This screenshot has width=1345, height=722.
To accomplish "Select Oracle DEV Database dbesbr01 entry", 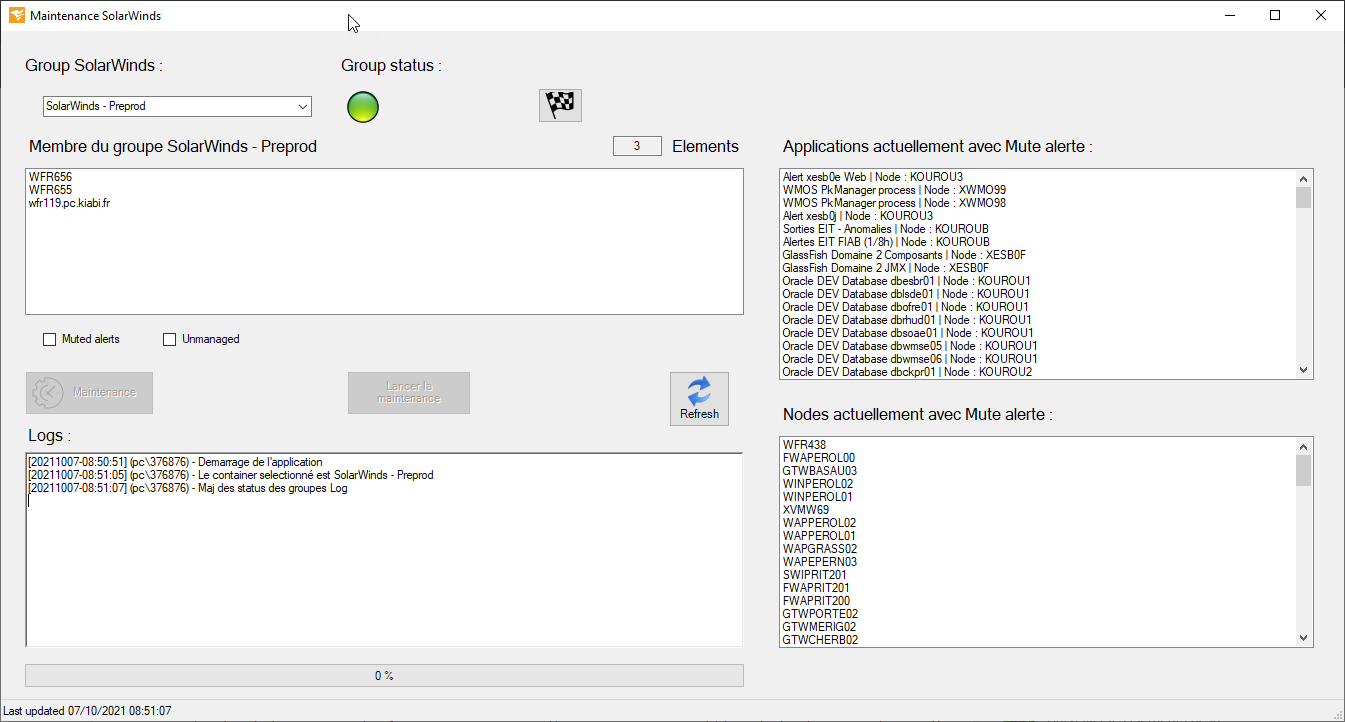I will (906, 281).
